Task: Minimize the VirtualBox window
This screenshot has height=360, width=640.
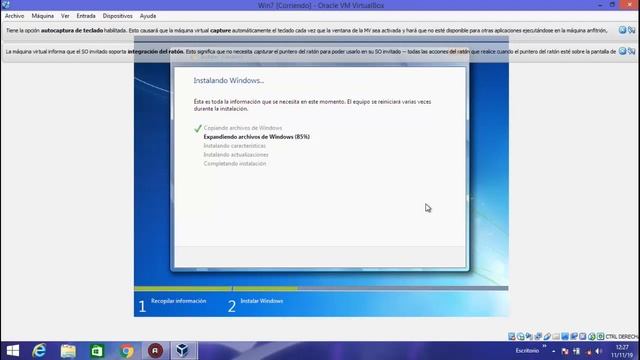Action: tap(600, 5)
